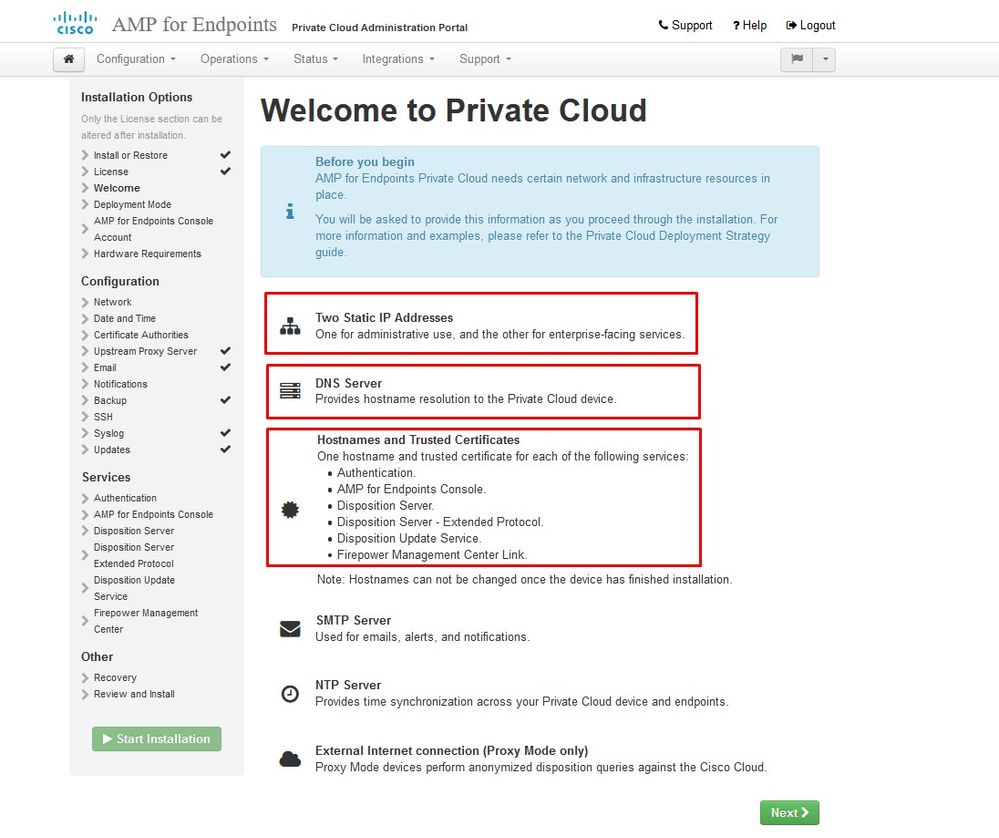The image size is (999, 838).
Task: Click the Support phone link in header
Action: click(685, 25)
